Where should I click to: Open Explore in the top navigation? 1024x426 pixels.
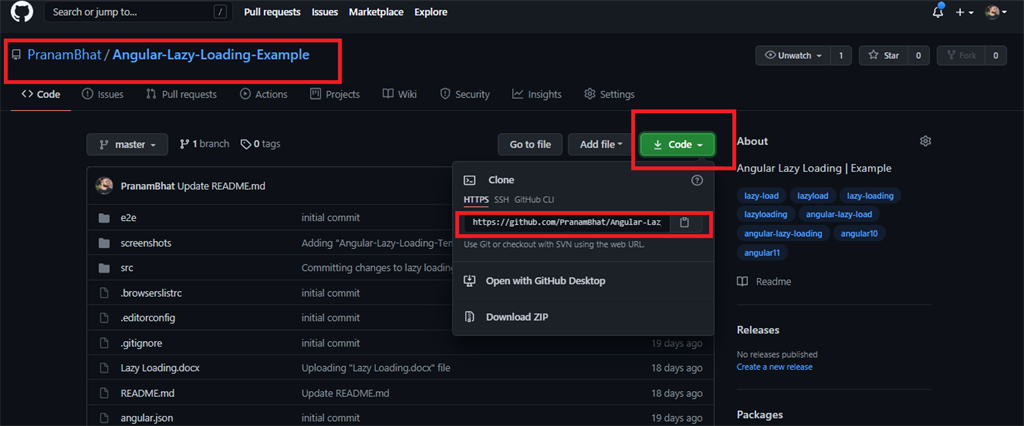click(431, 12)
